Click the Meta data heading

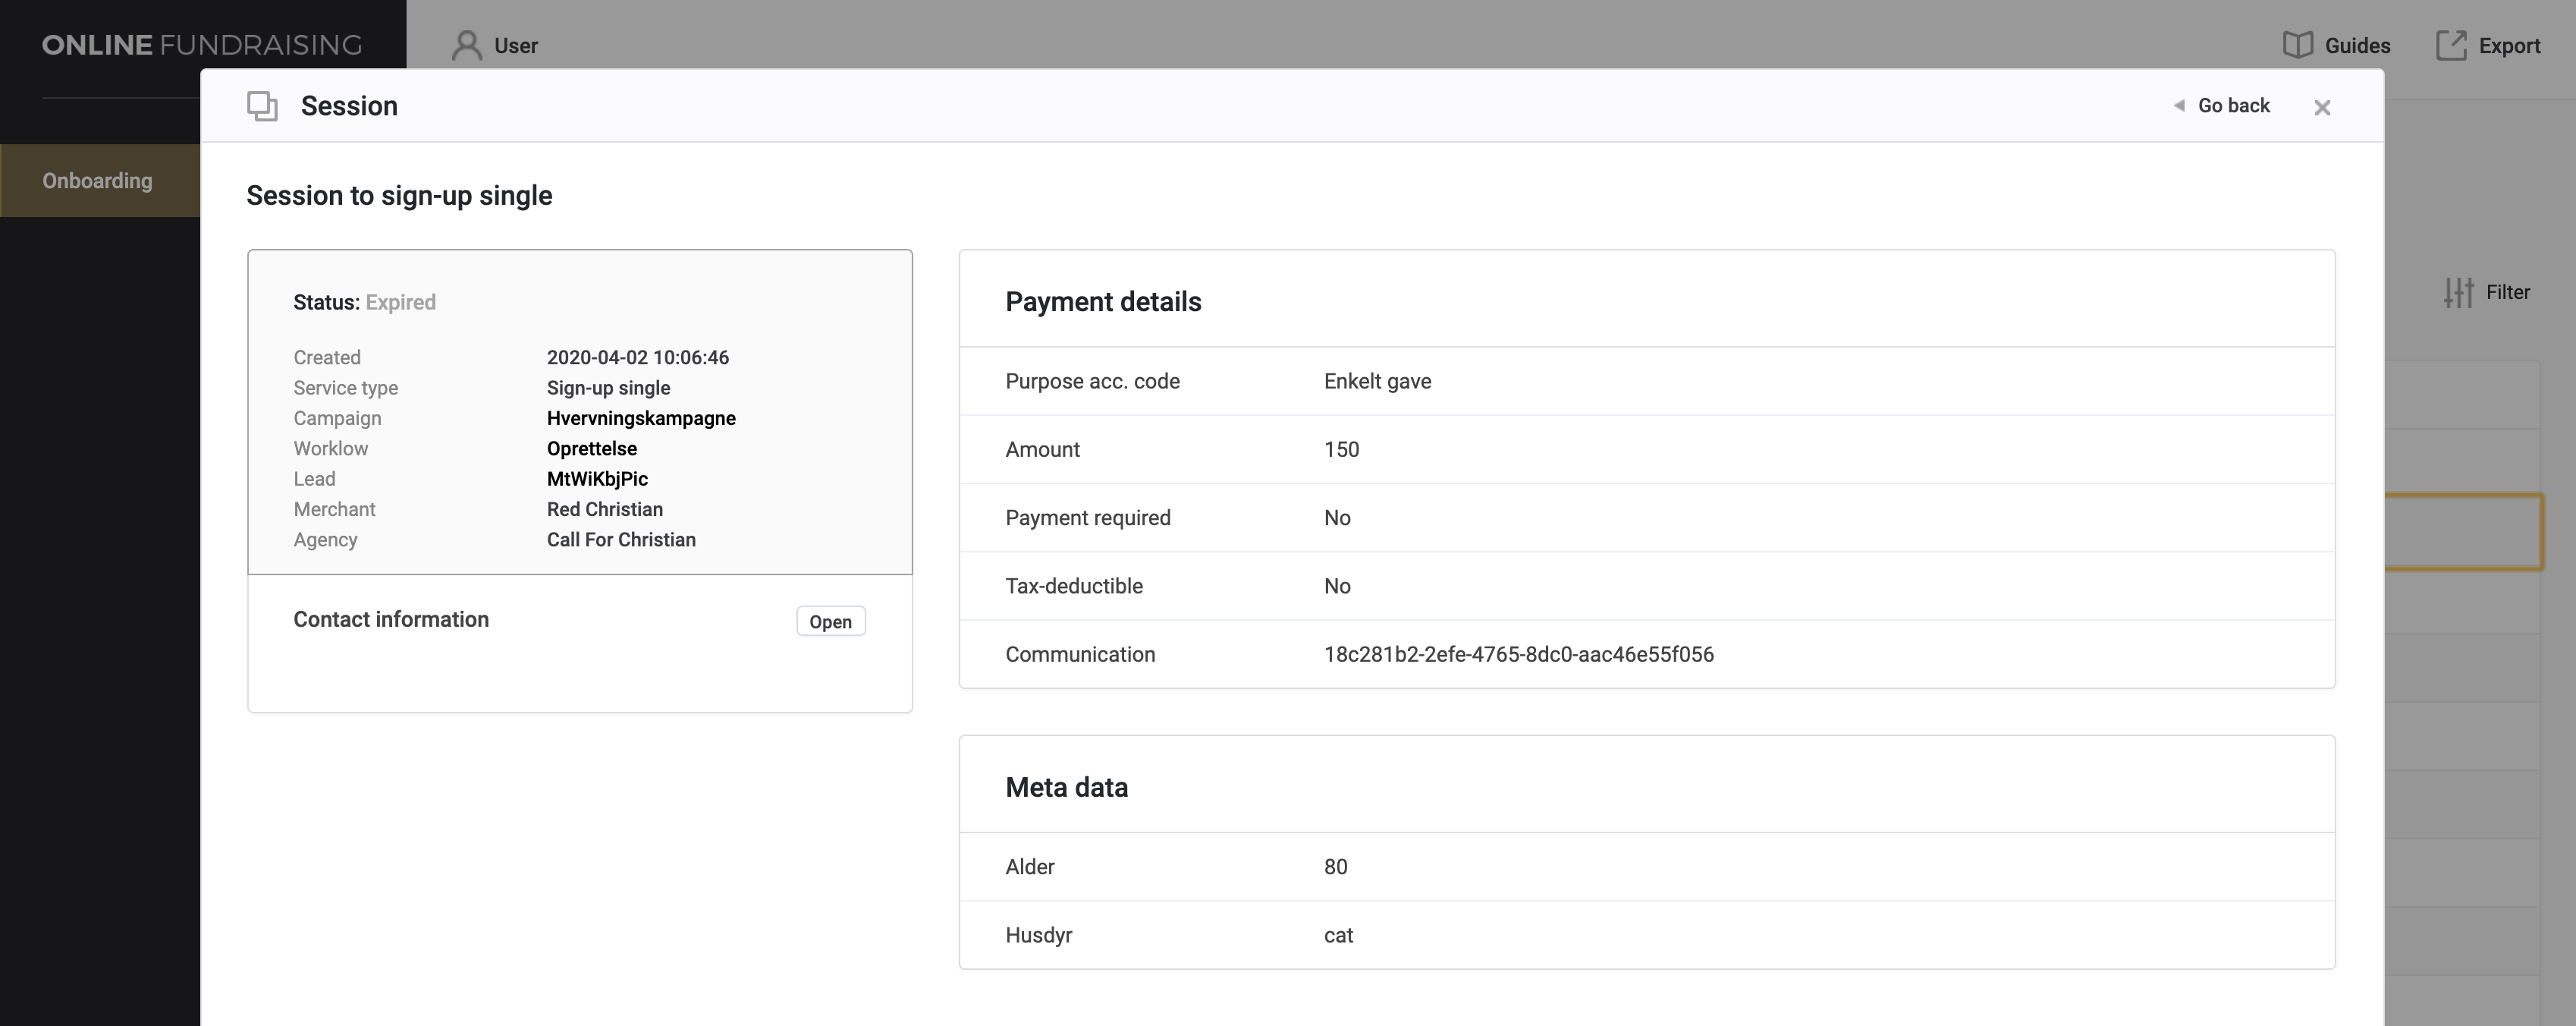tap(1066, 788)
